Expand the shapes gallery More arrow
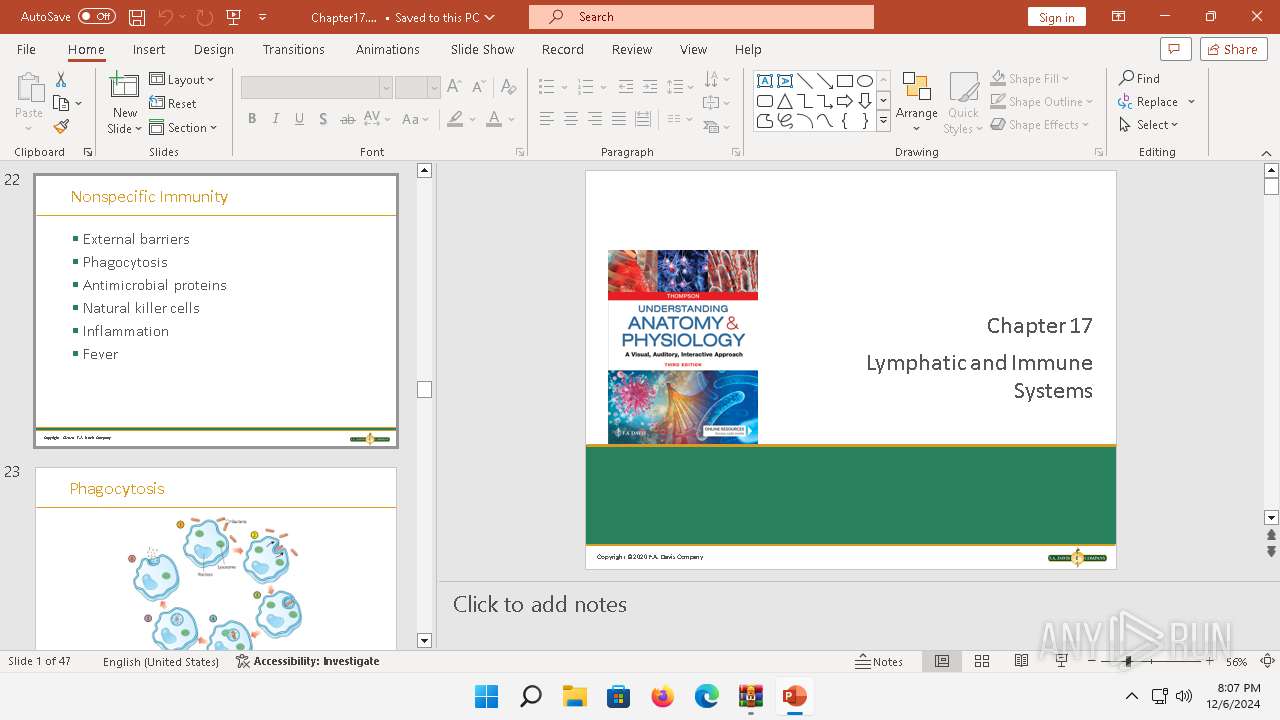Image resolution: width=1280 pixels, height=720 pixels. click(884, 121)
